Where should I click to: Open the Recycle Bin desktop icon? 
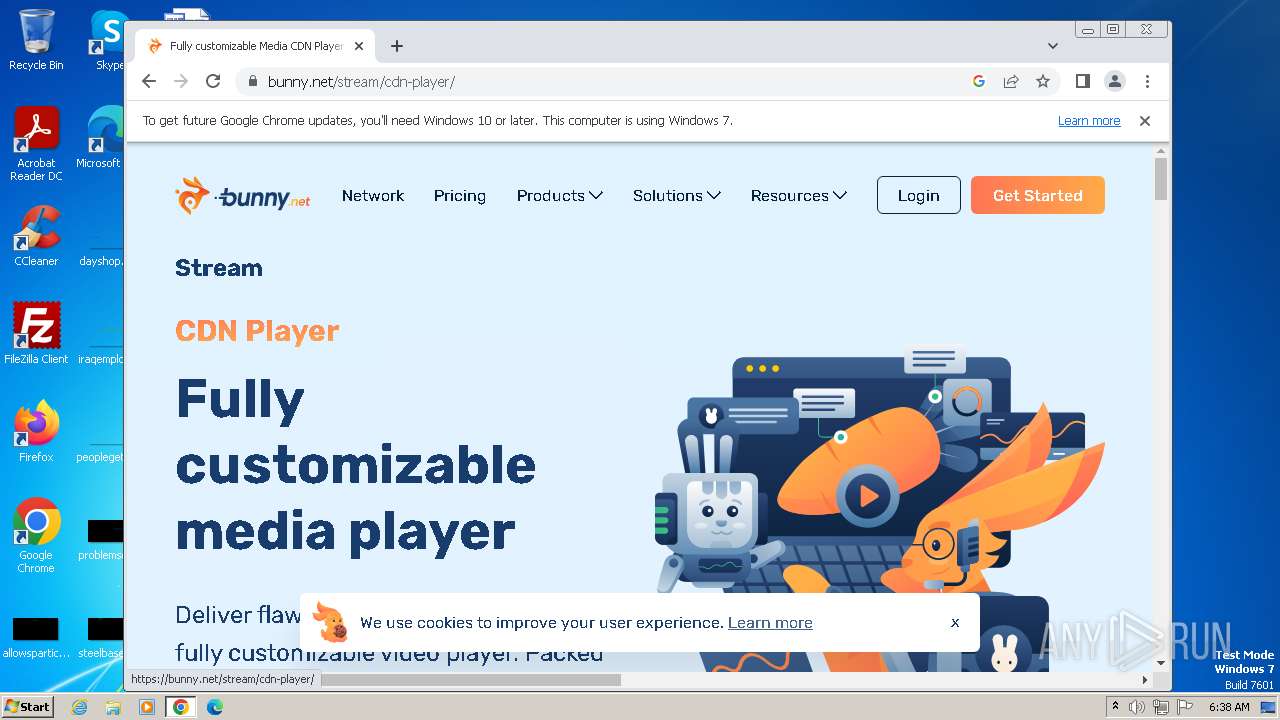36,40
